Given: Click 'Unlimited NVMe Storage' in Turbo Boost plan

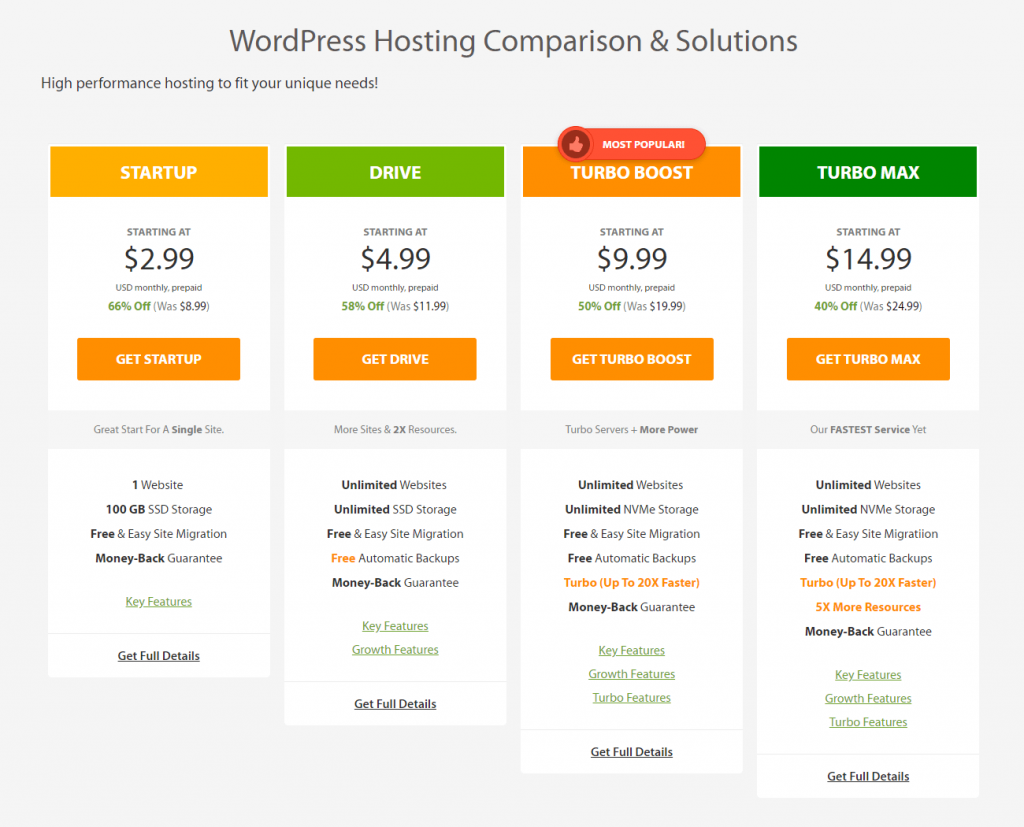Looking at the screenshot, I should coord(632,509).
